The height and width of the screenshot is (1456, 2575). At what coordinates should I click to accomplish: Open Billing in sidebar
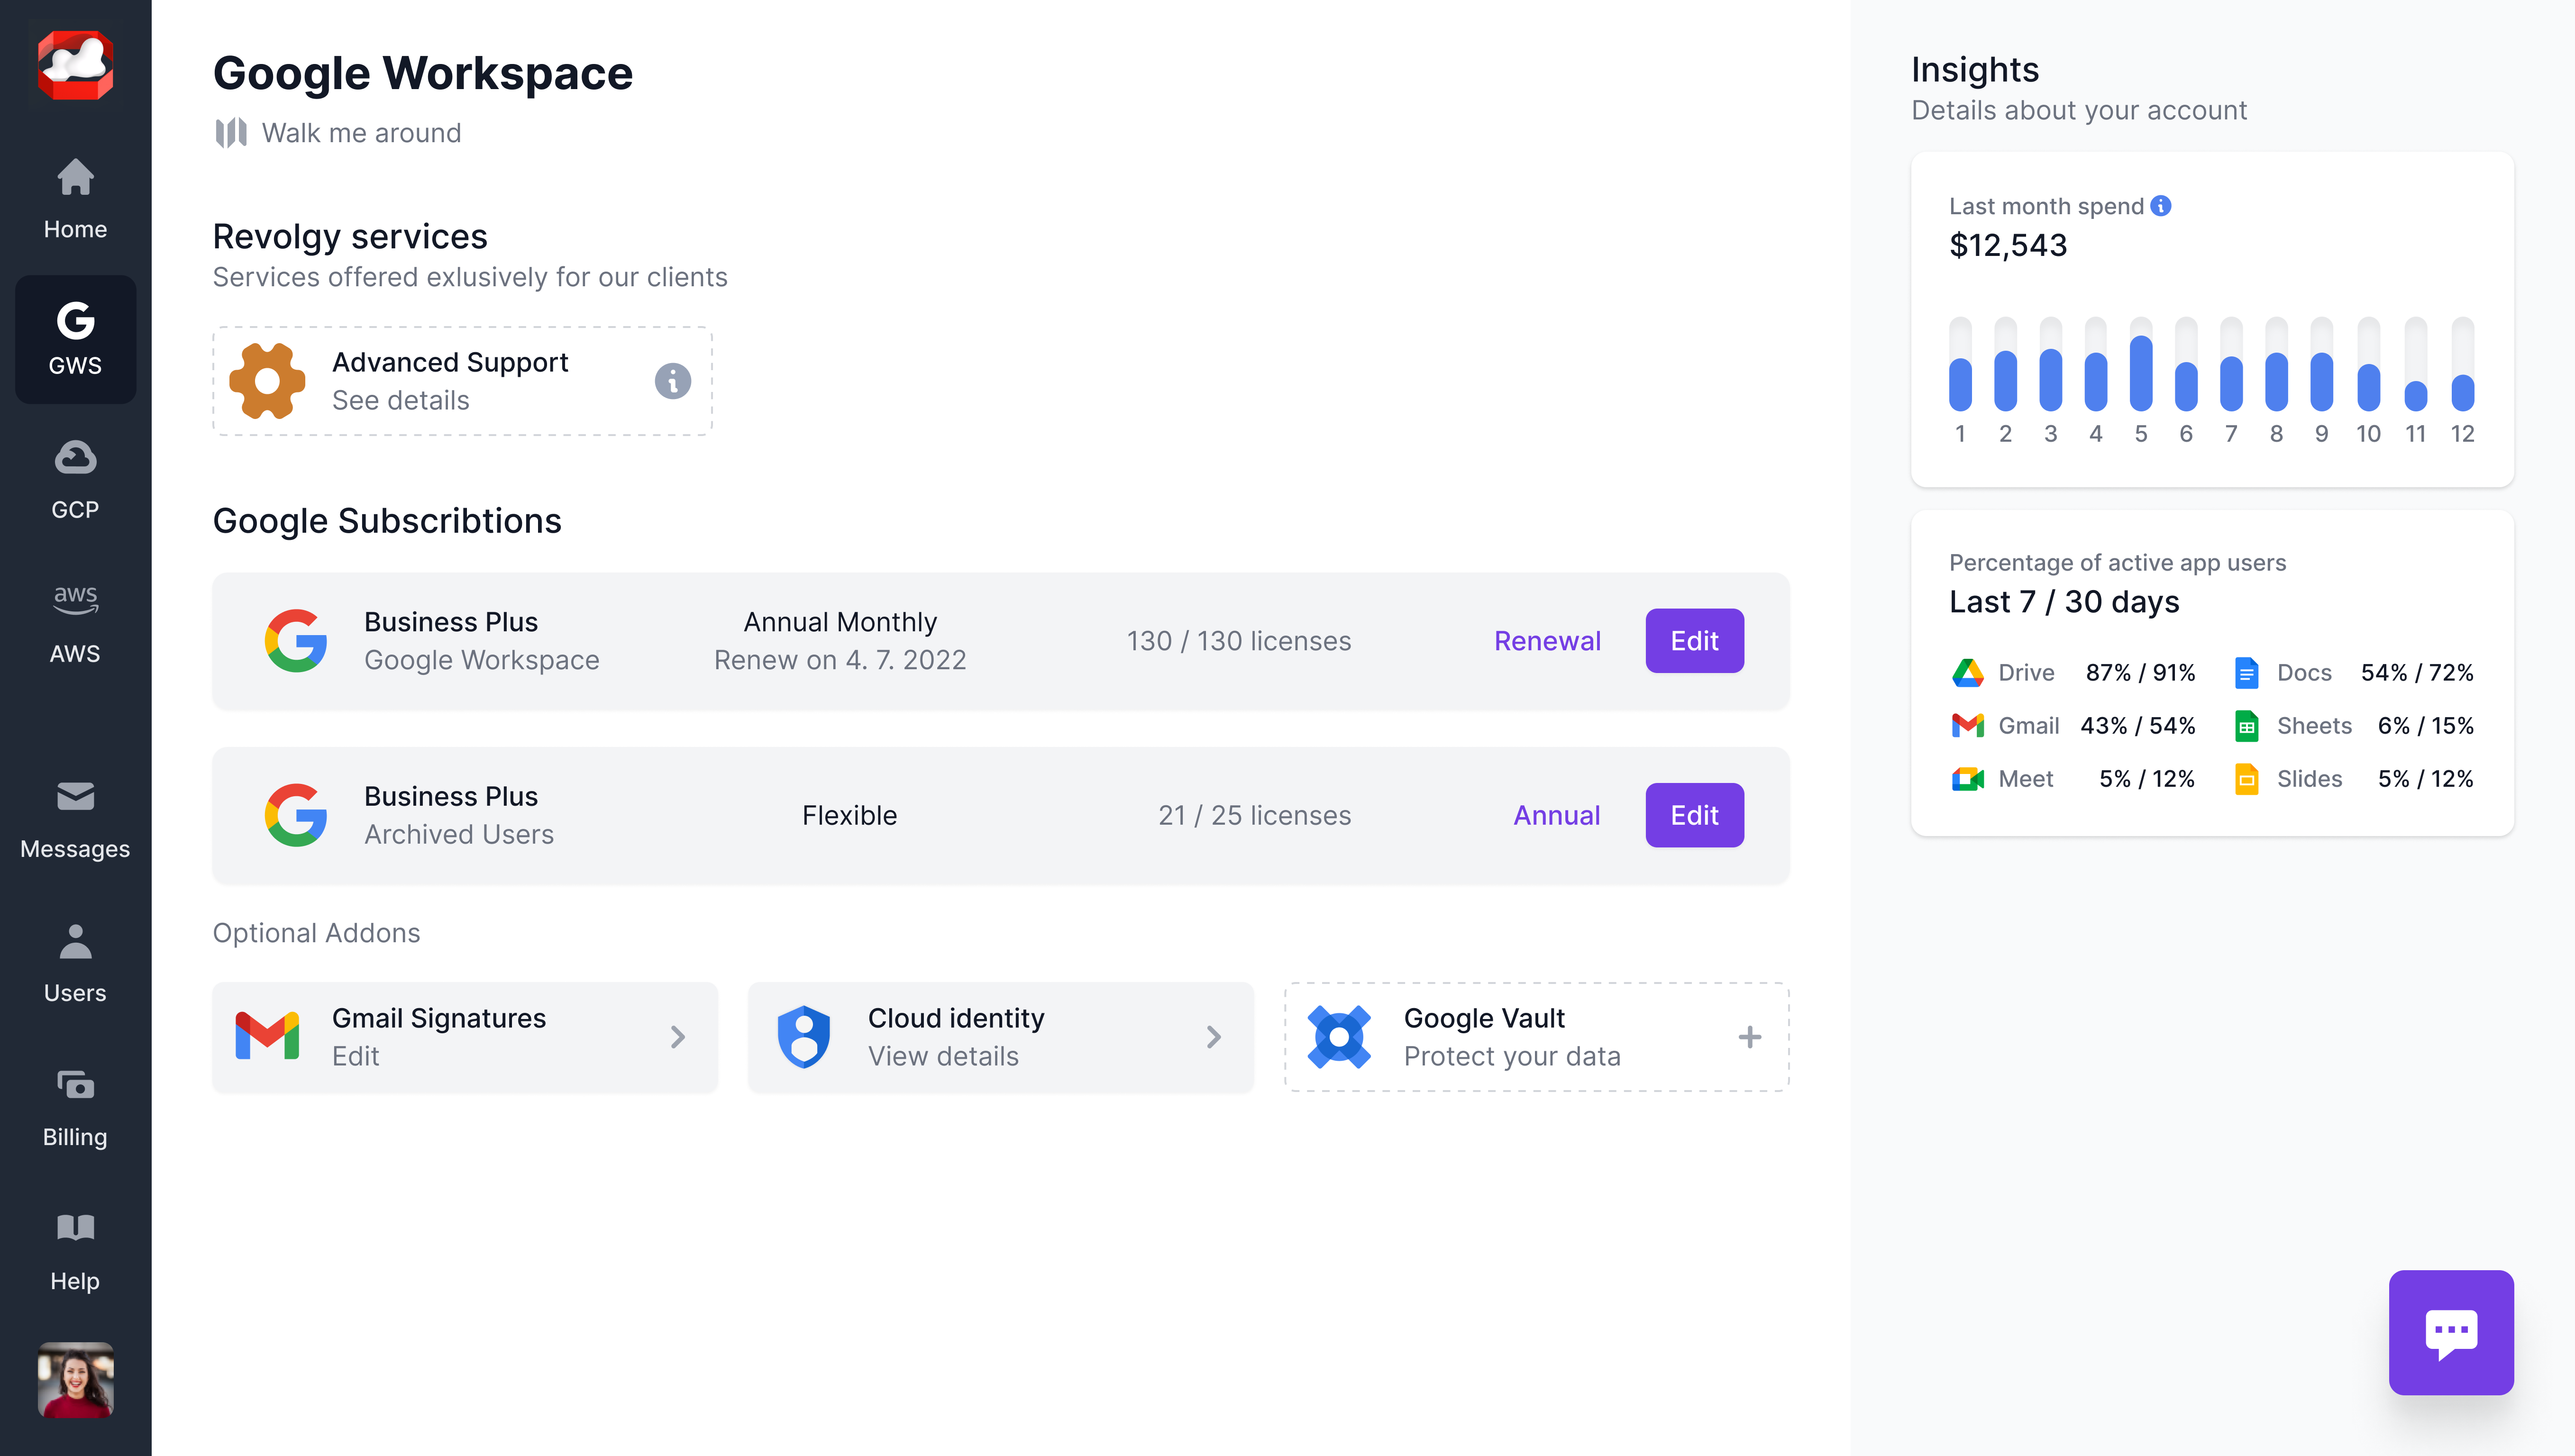click(75, 1108)
